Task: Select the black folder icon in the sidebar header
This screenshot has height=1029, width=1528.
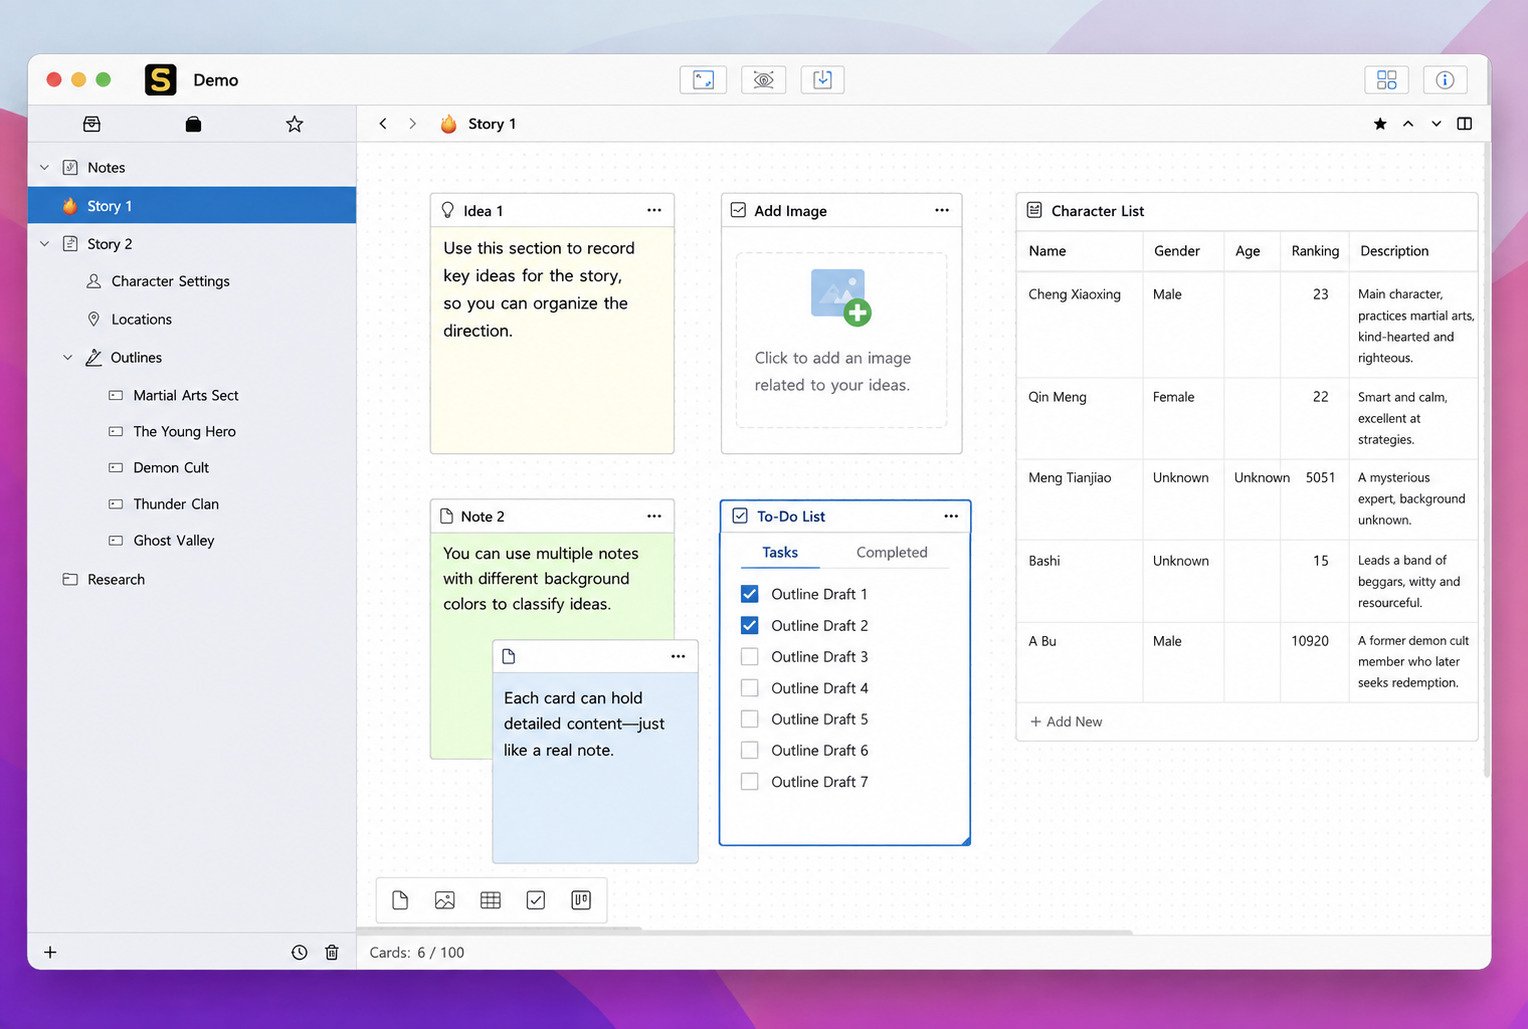Action: point(193,124)
